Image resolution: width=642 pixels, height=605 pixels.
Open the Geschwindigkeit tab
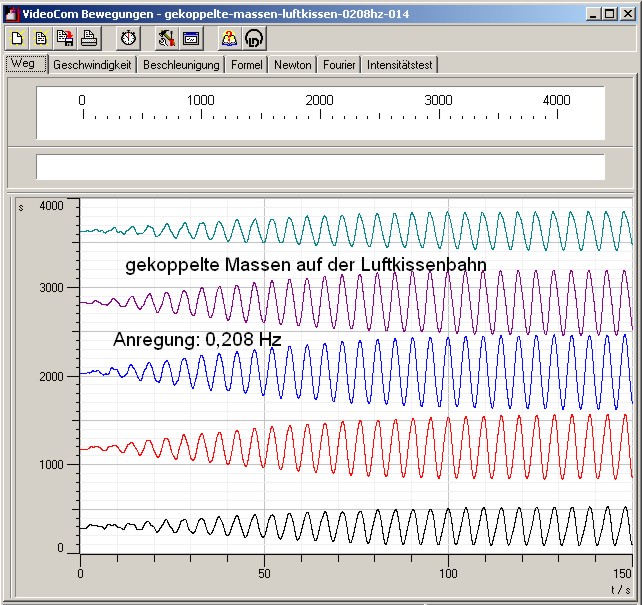coord(92,65)
